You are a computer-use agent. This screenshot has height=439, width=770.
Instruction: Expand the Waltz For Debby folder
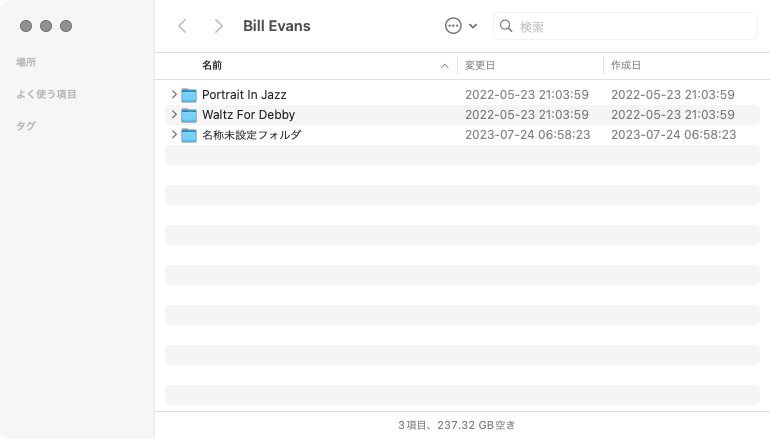(174, 115)
